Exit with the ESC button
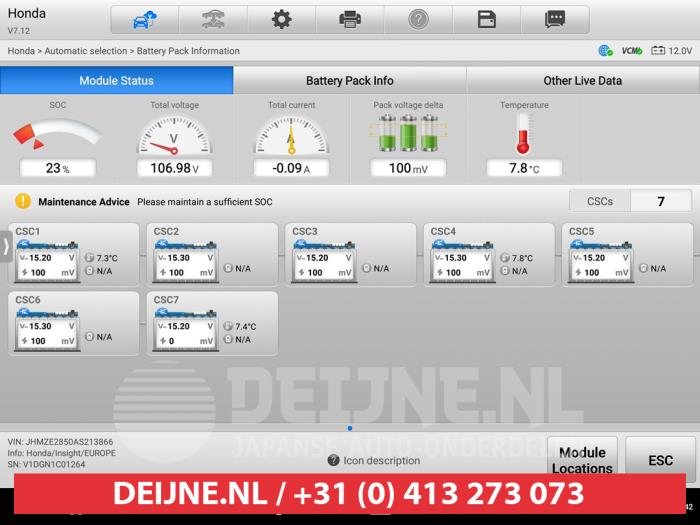 [x=660, y=460]
